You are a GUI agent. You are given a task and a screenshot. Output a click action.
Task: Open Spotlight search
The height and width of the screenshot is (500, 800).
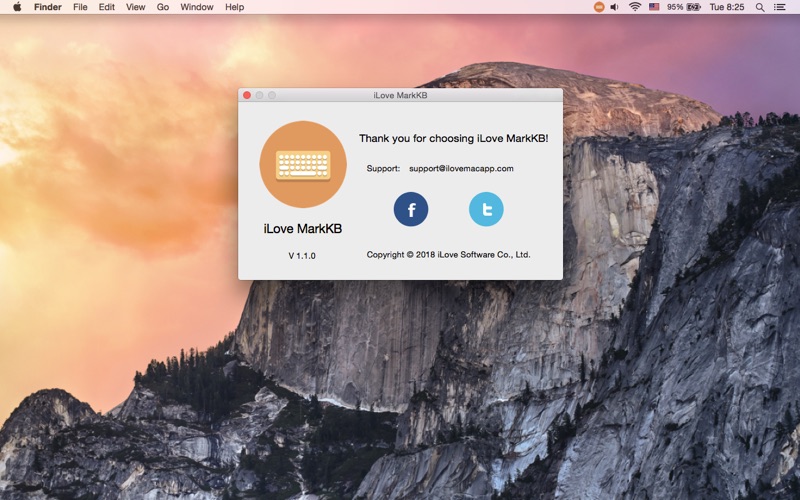tap(760, 7)
